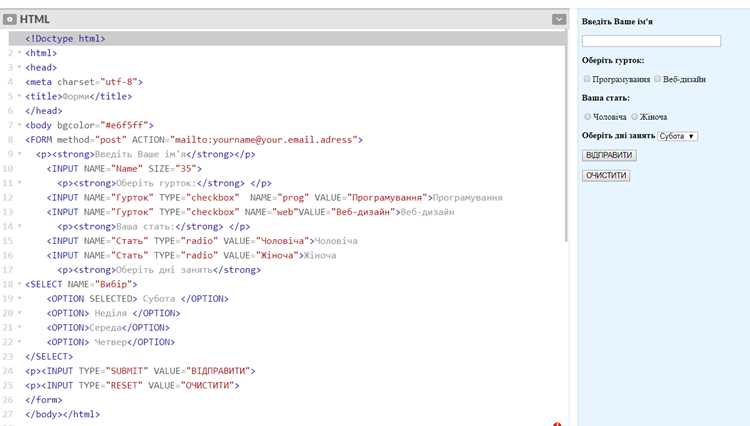Collapse the fold arrow on line 18 SELECT
The width and height of the screenshot is (750, 426).
pos(20,284)
